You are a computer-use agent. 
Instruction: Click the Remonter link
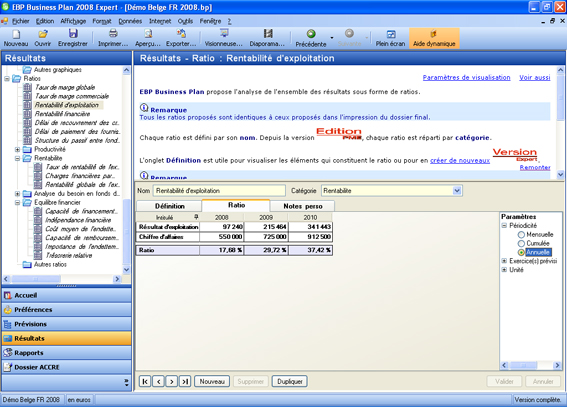535,167
